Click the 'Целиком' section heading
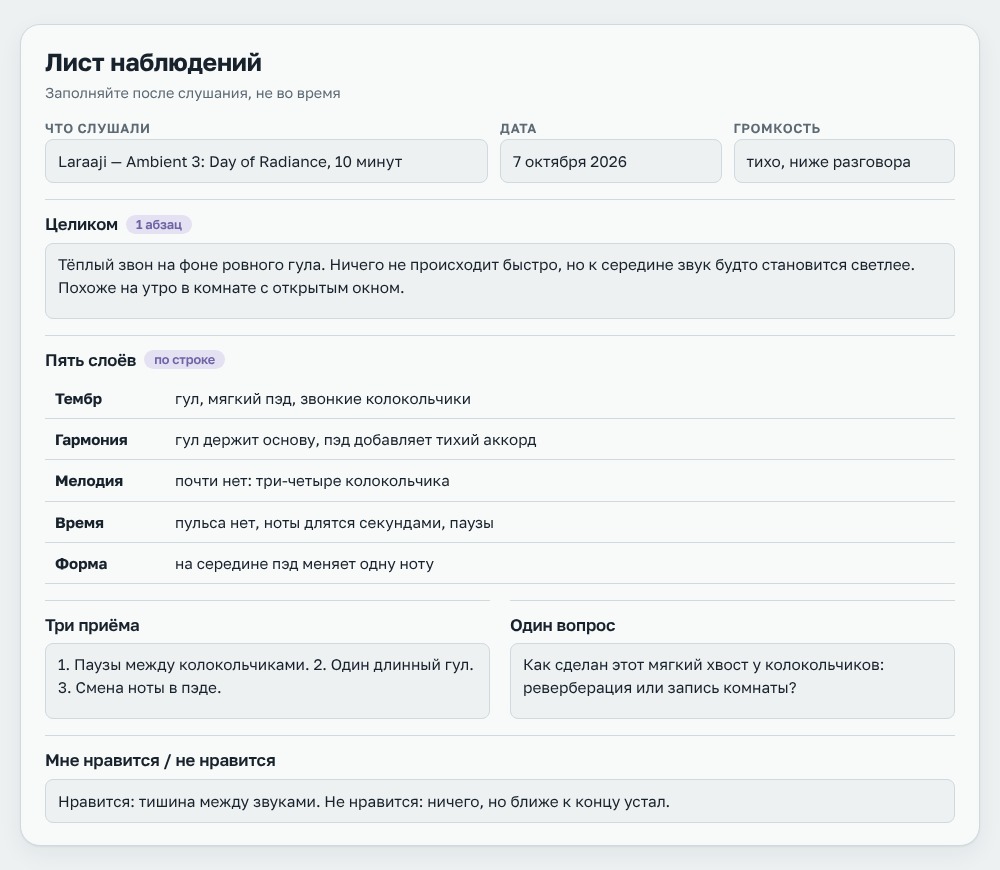Viewport: 1000px width, 870px height. pyautogui.click(x=82, y=225)
